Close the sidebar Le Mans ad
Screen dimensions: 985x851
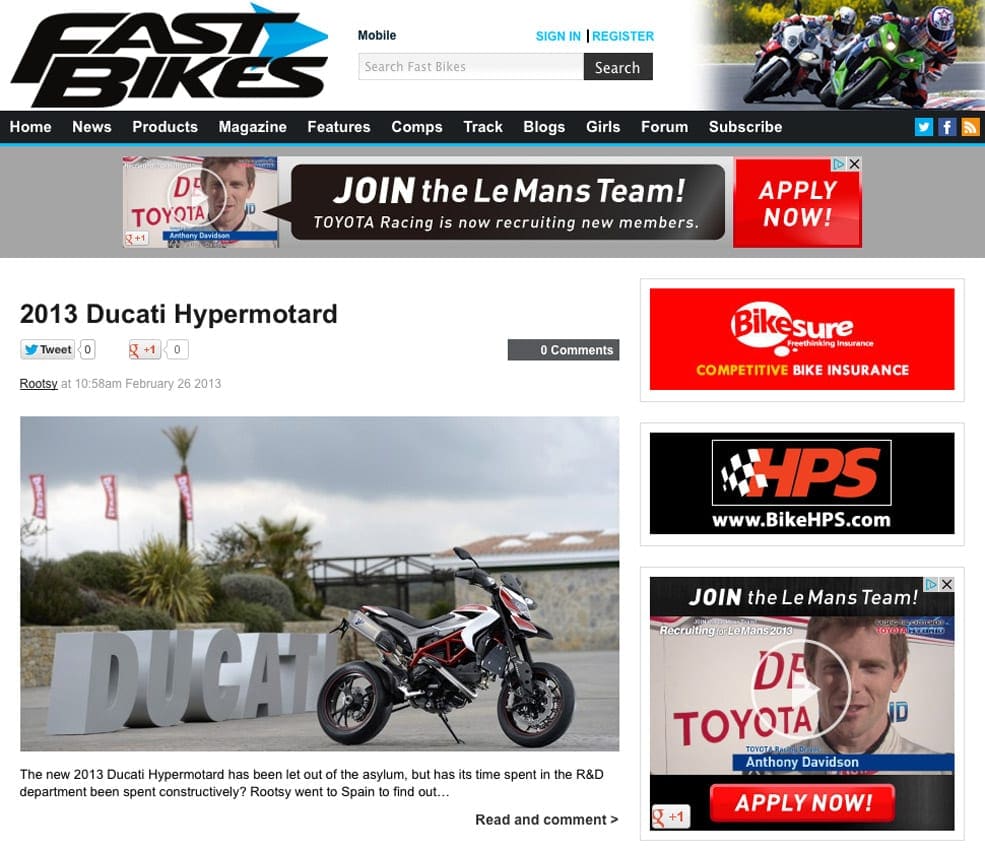coord(947,584)
